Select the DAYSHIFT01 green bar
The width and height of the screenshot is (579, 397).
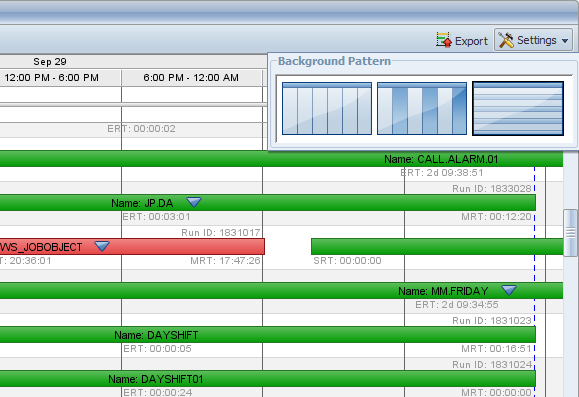coord(268,379)
